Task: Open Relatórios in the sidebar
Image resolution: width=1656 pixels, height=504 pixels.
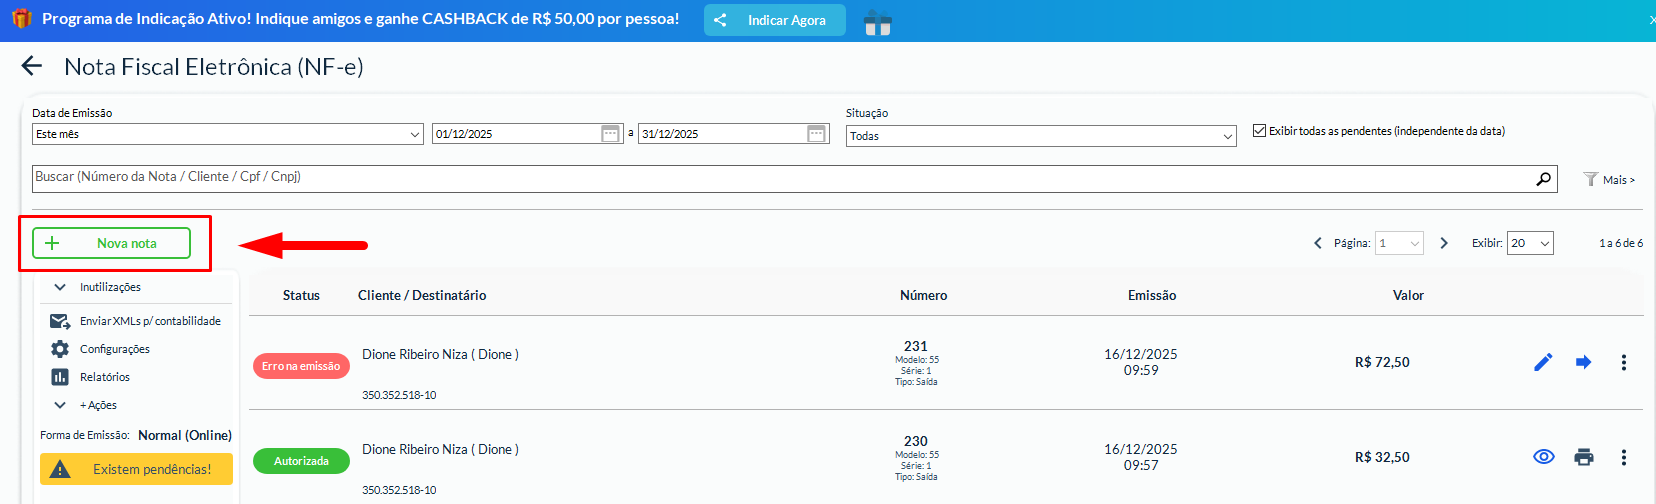Action: 104,377
